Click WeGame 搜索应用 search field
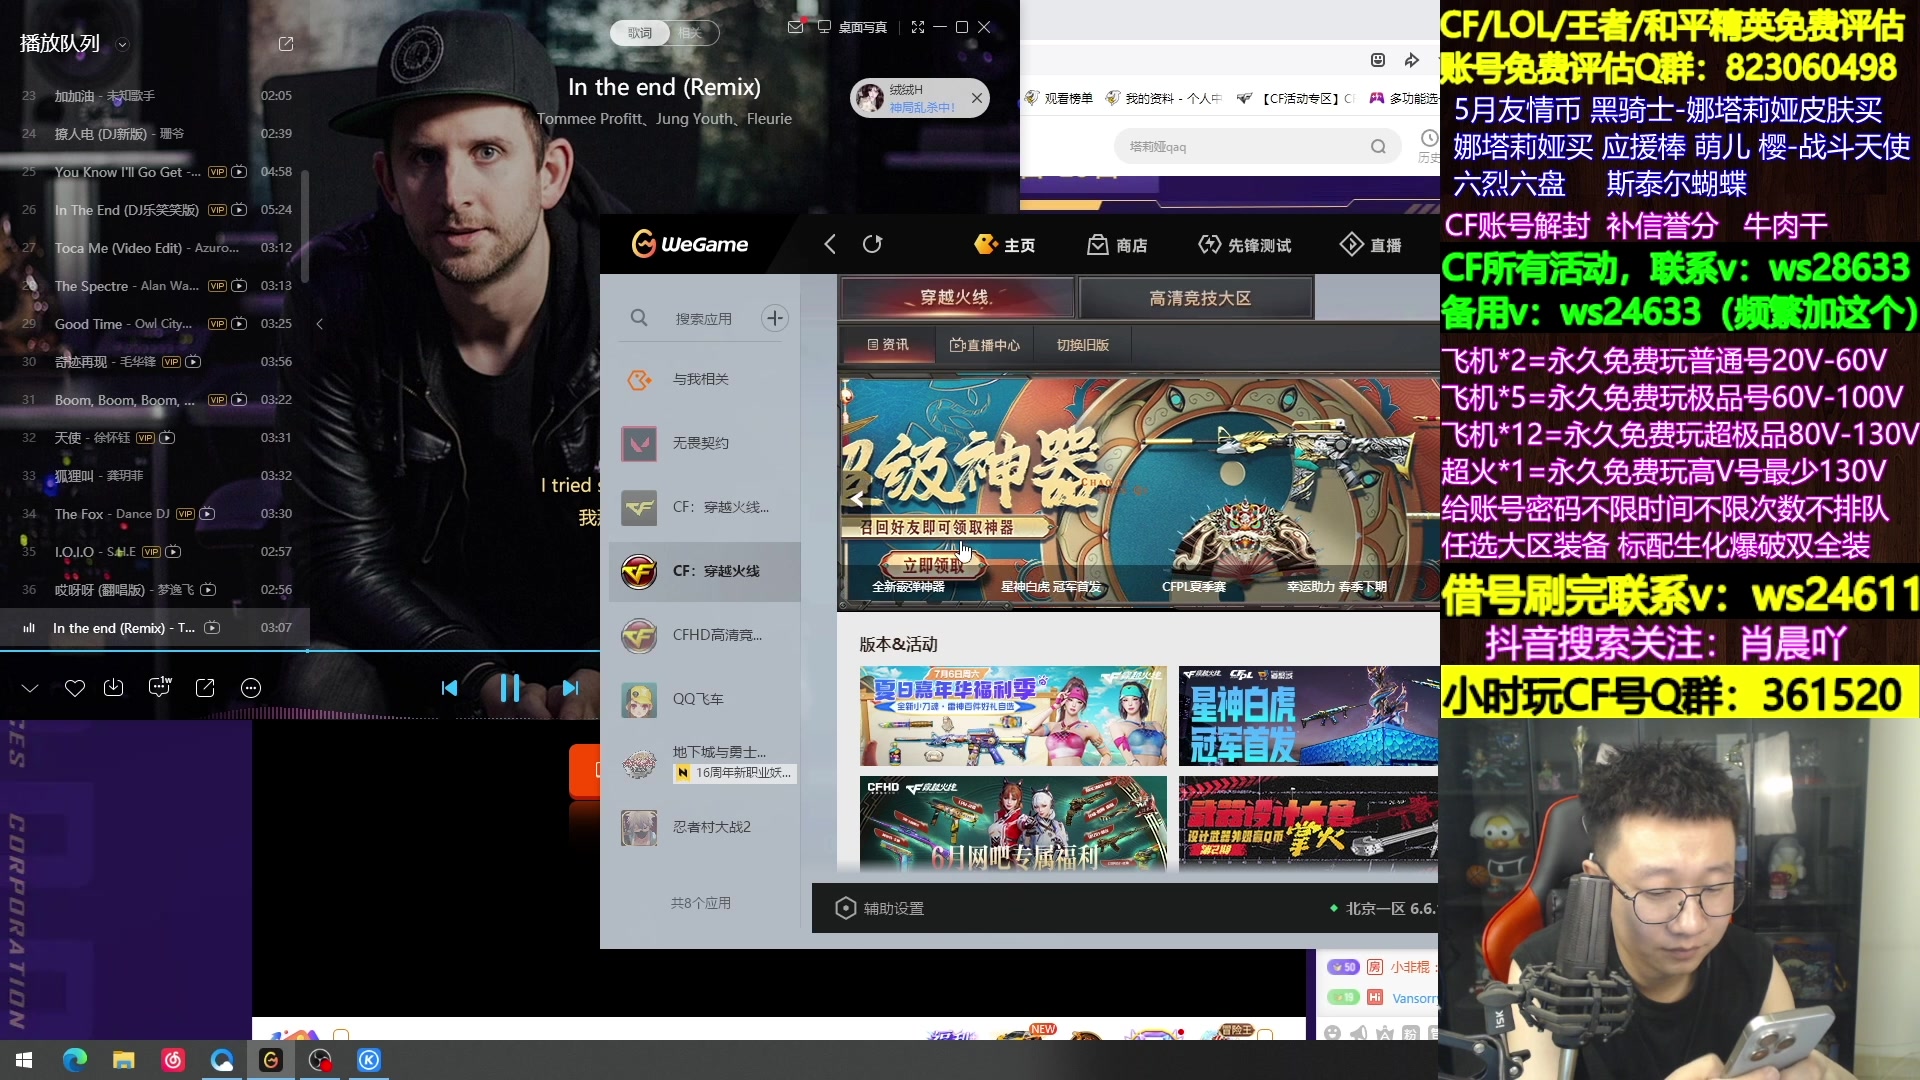The height and width of the screenshot is (1080, 1920). pyautogui.click(x=703, y=319)
